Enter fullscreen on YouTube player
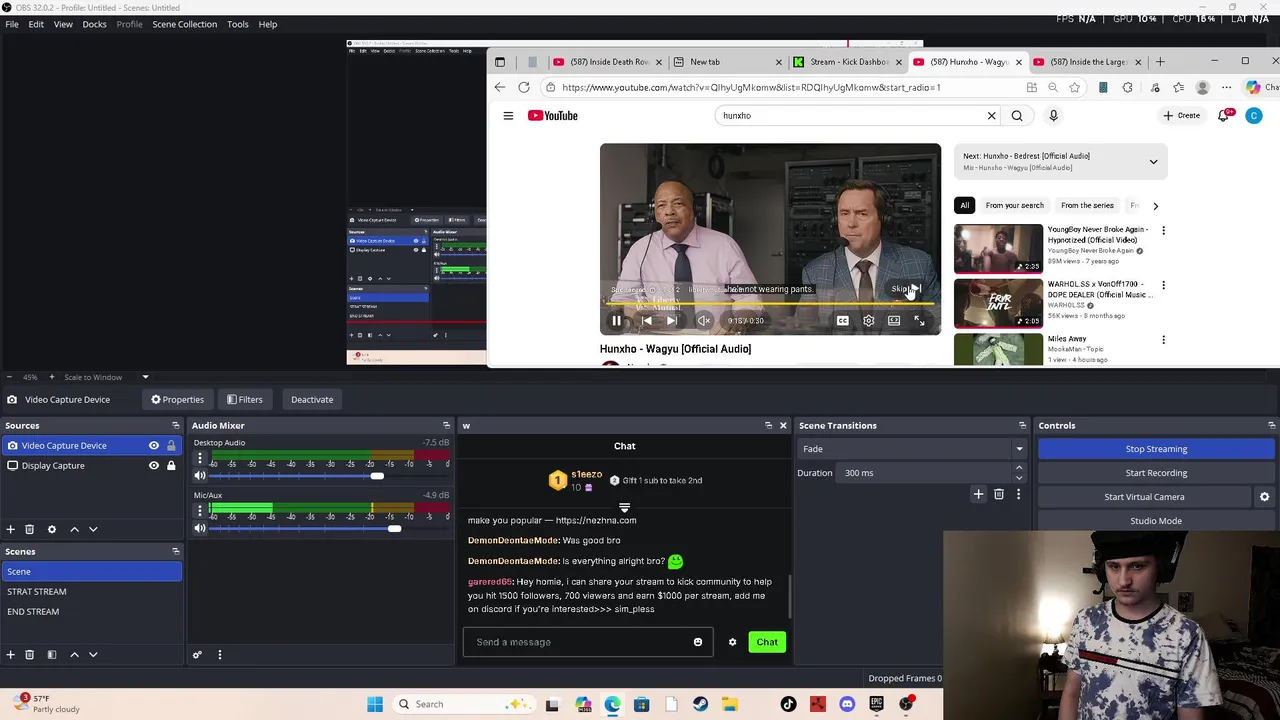 [919, 321]
